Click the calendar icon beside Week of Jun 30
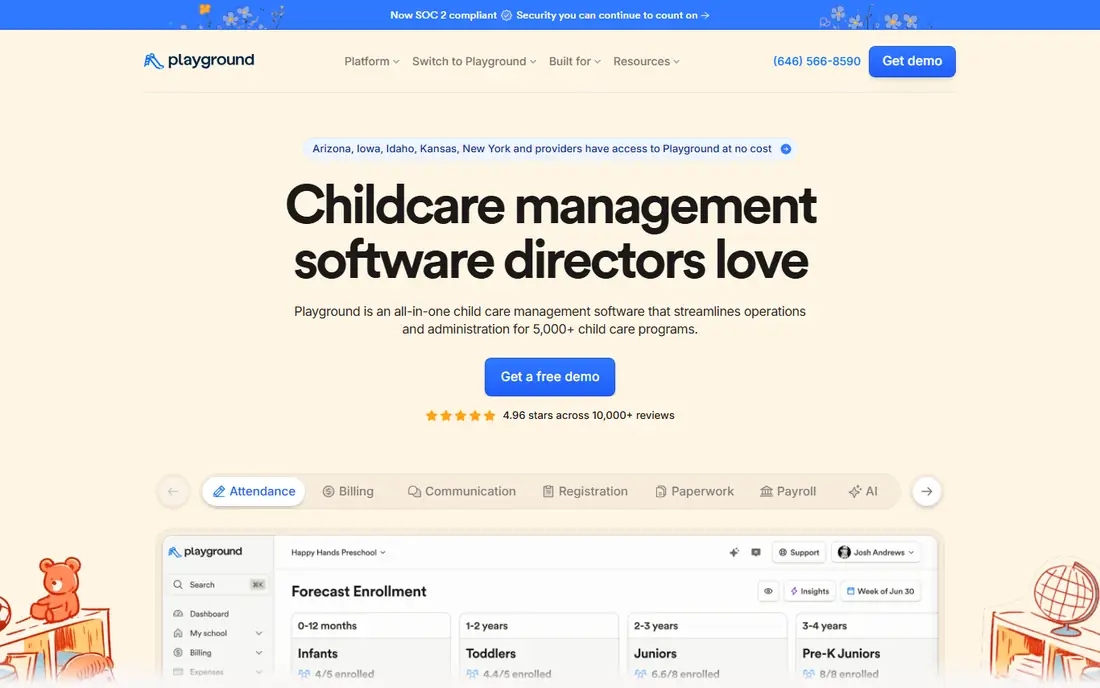This screenshot has width=1100, height=688. click(x=851, y=591)
